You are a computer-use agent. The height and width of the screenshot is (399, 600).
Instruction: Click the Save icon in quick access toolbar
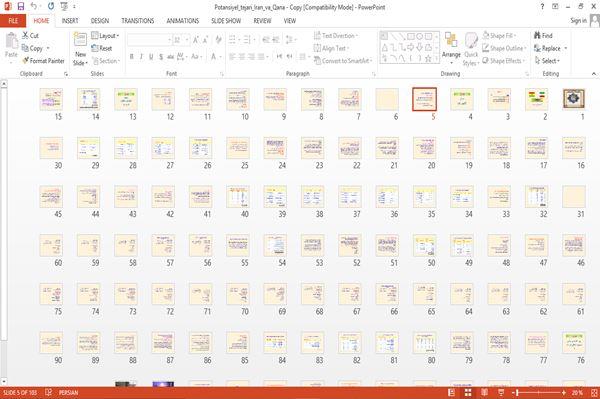21,7
